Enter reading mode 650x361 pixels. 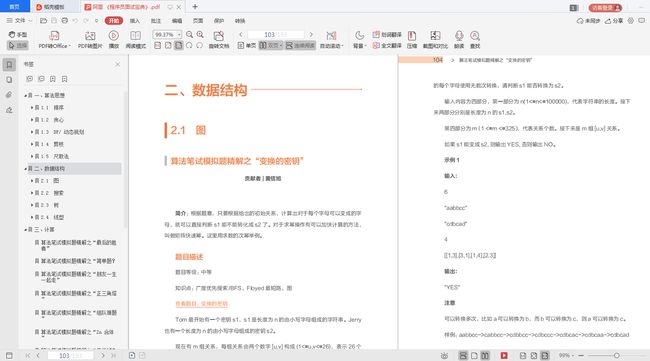tap(136, 40)
